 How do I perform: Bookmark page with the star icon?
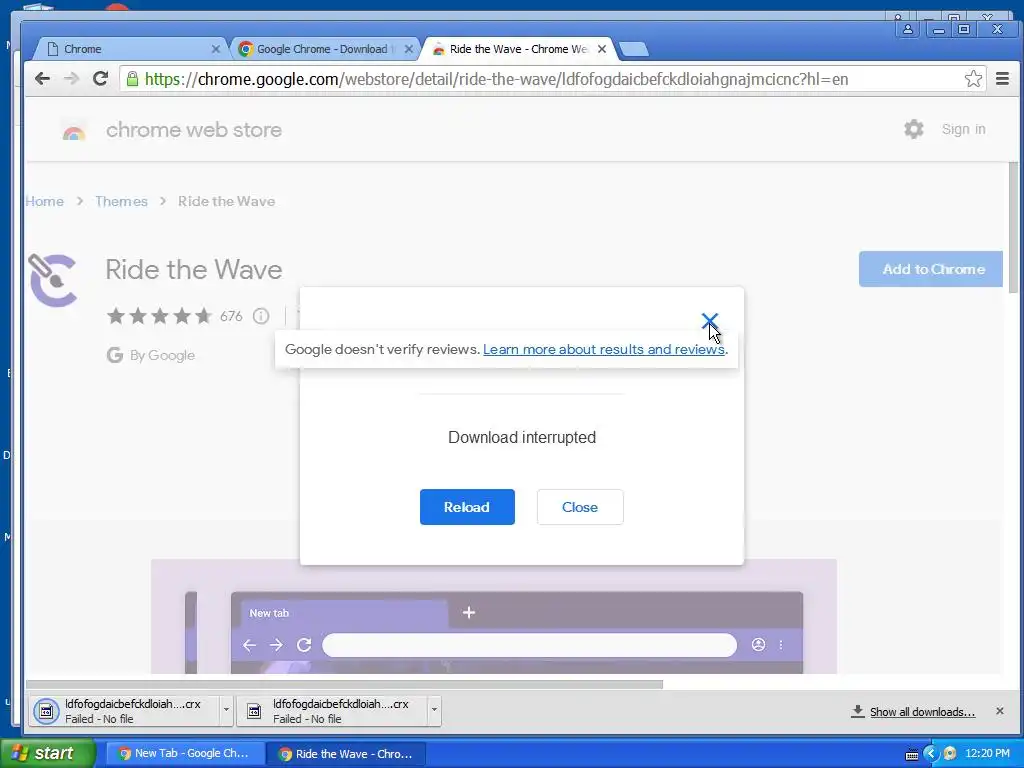973,79
